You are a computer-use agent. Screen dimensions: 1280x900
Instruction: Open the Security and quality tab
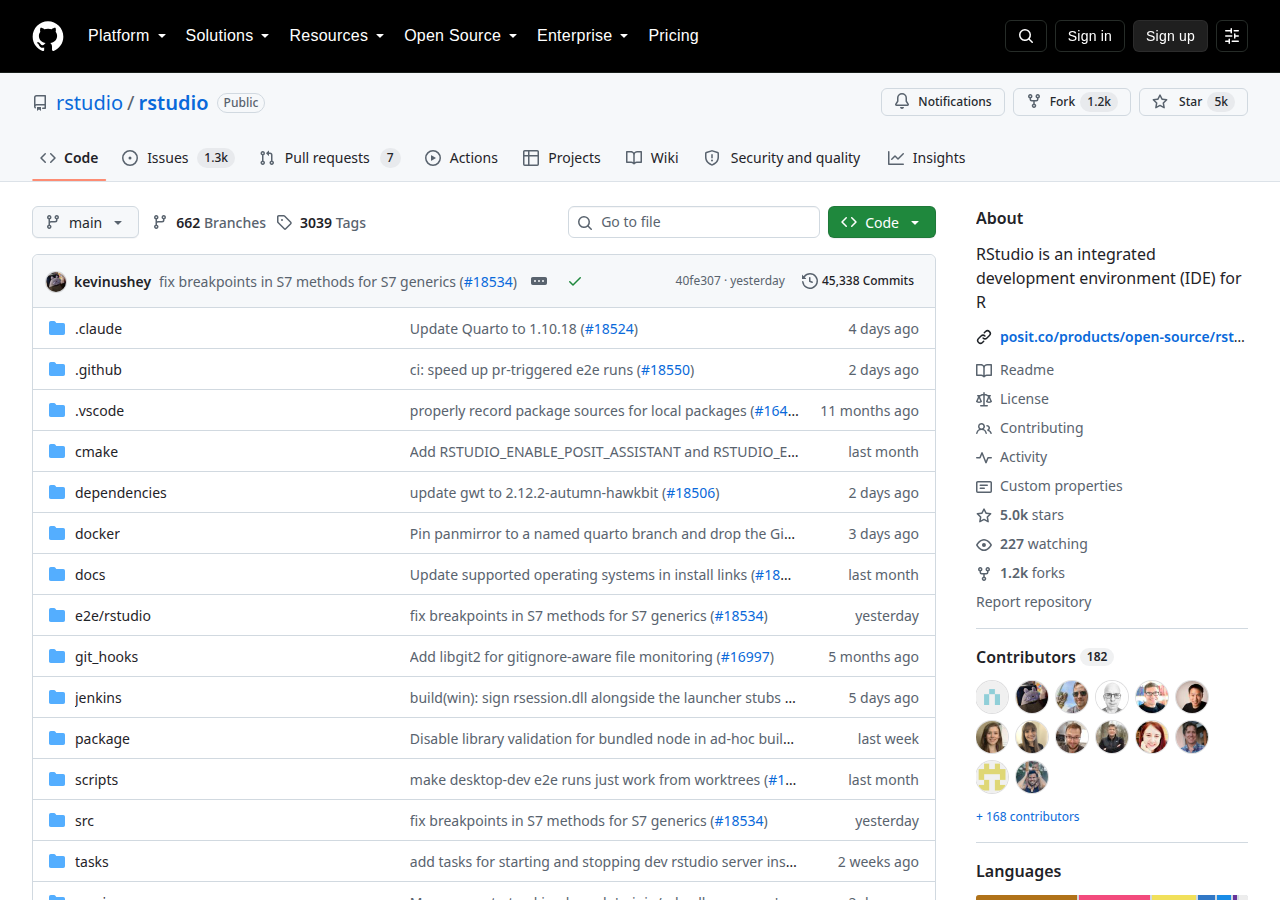tap(782, 158)
